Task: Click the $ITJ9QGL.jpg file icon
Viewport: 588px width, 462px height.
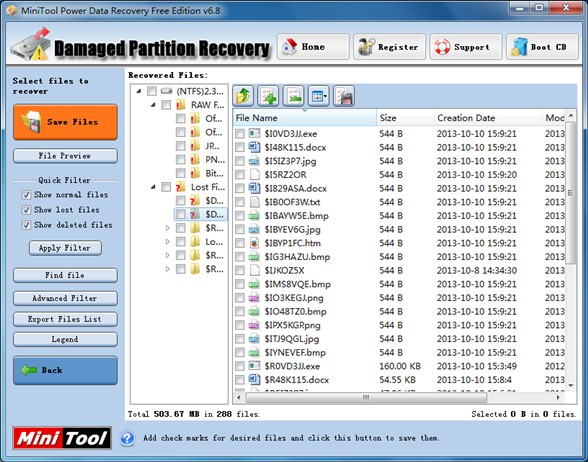Action: point(254,339)
